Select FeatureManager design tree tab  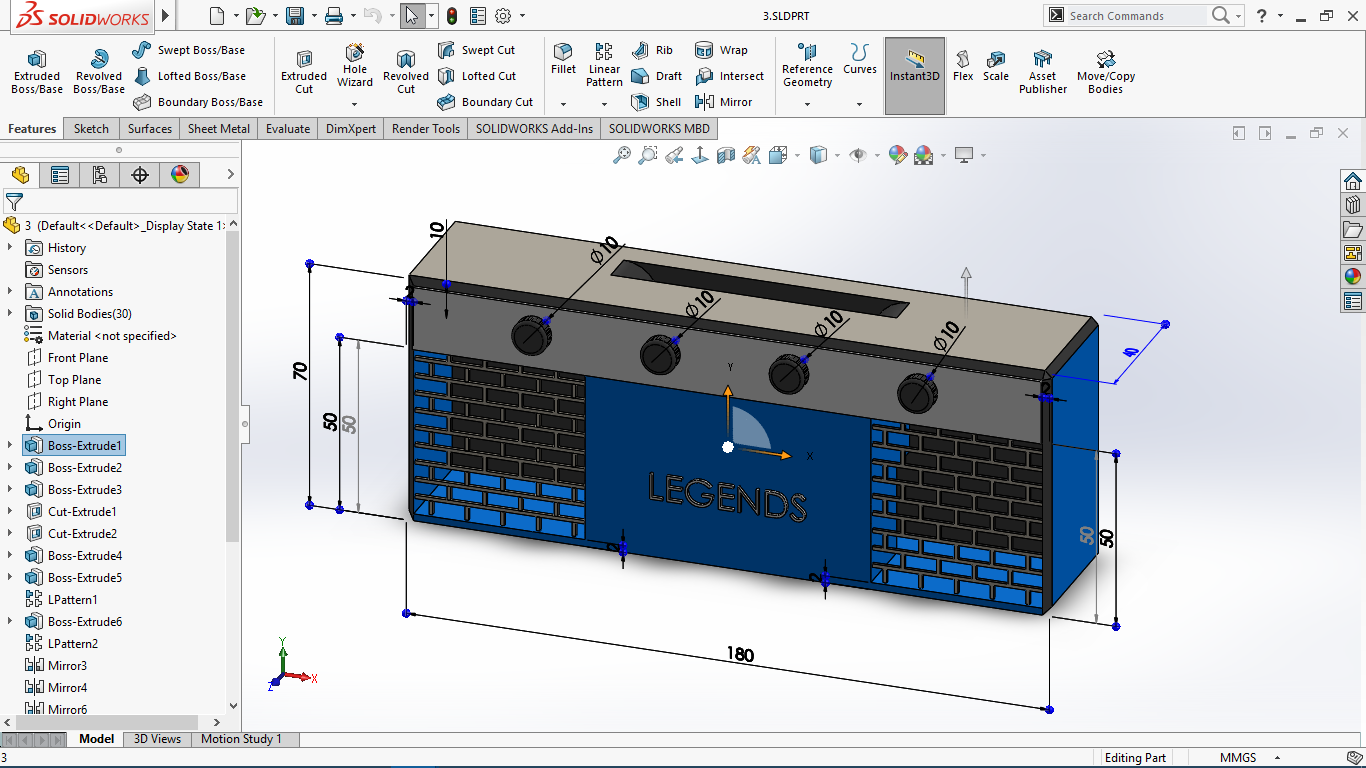tap(20, 175)
